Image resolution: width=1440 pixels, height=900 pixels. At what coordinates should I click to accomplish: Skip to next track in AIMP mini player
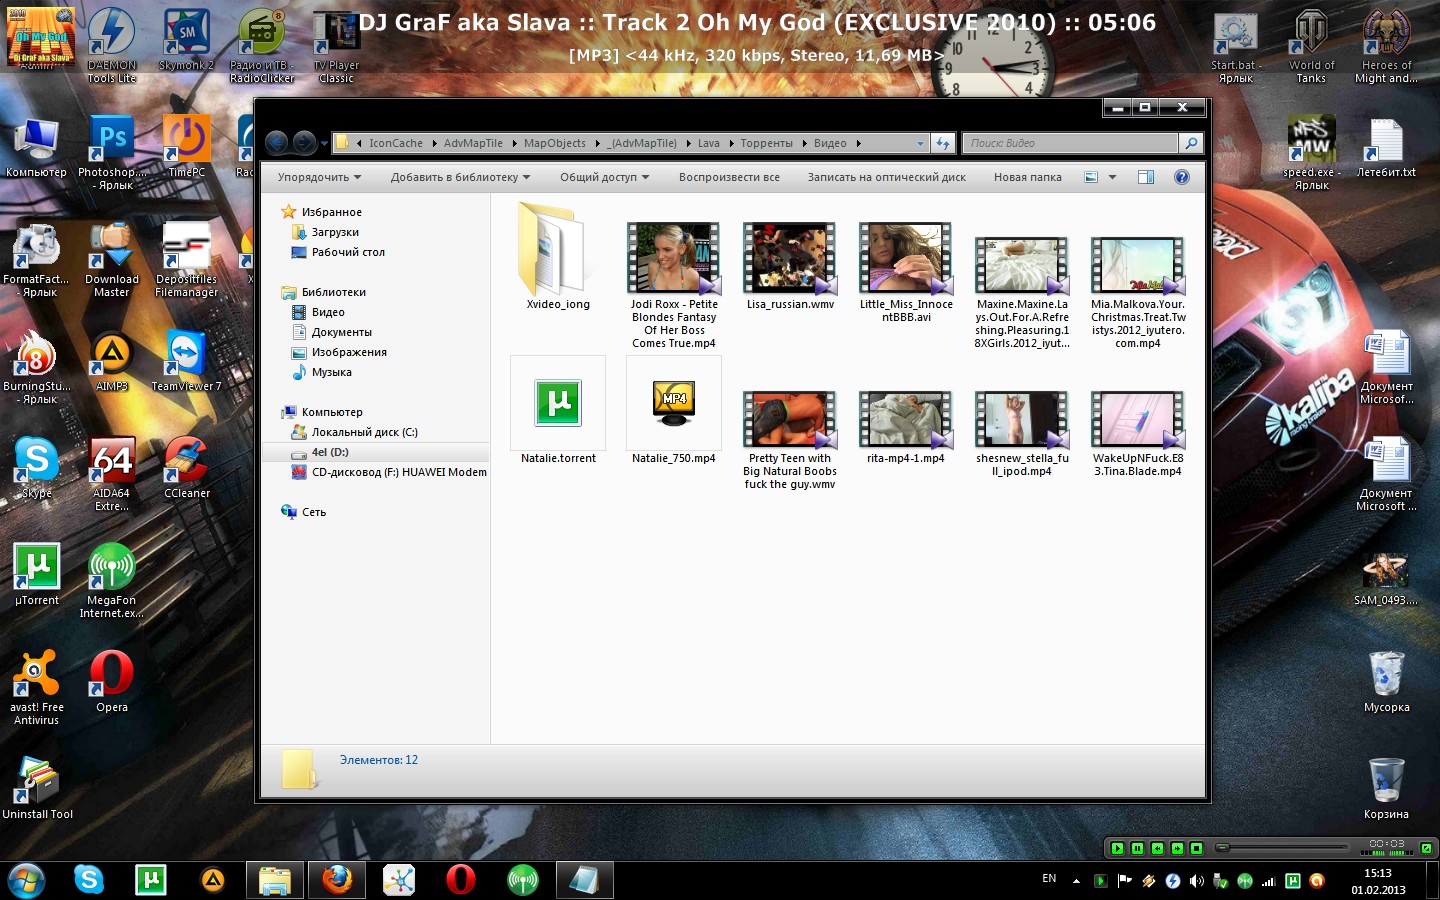click(1177, 848)
